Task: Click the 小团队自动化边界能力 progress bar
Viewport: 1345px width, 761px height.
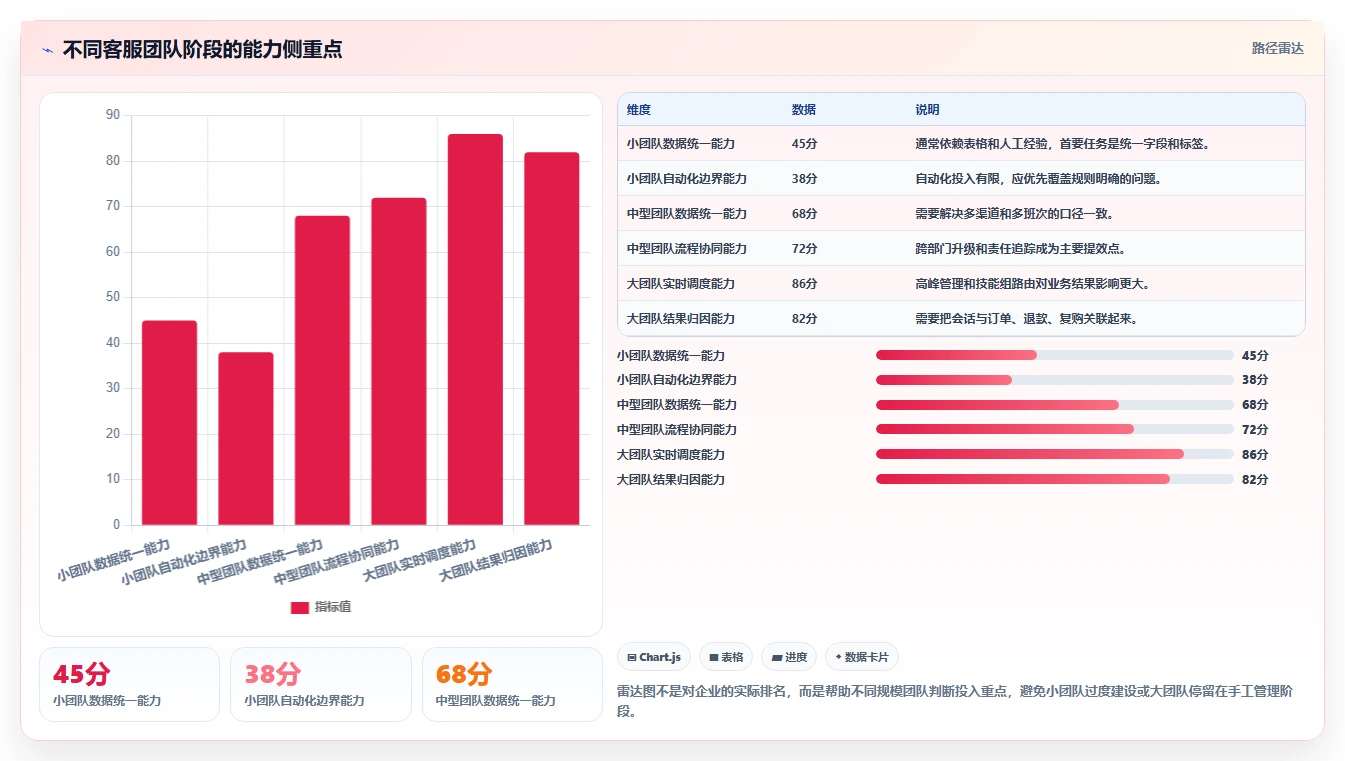Action: (x=1054, y=380)
